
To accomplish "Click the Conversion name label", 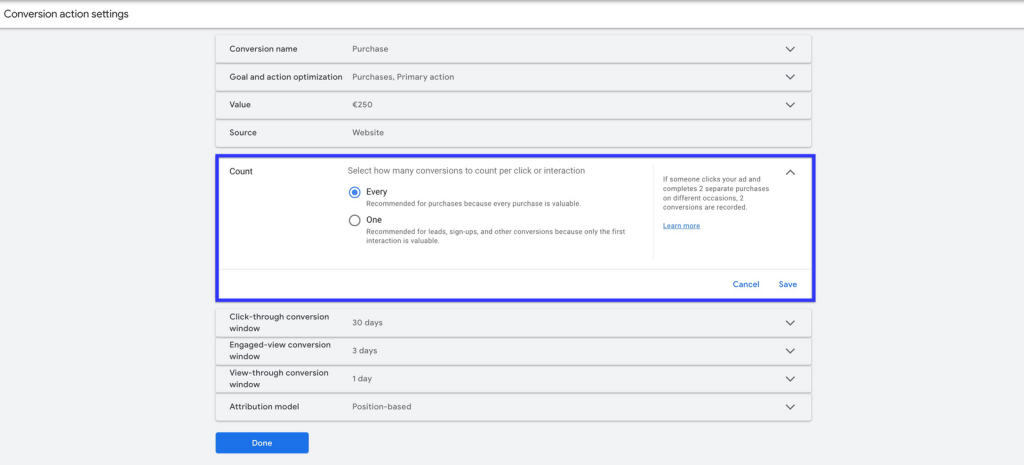I will pyautogui.click(x=263, y=49).
